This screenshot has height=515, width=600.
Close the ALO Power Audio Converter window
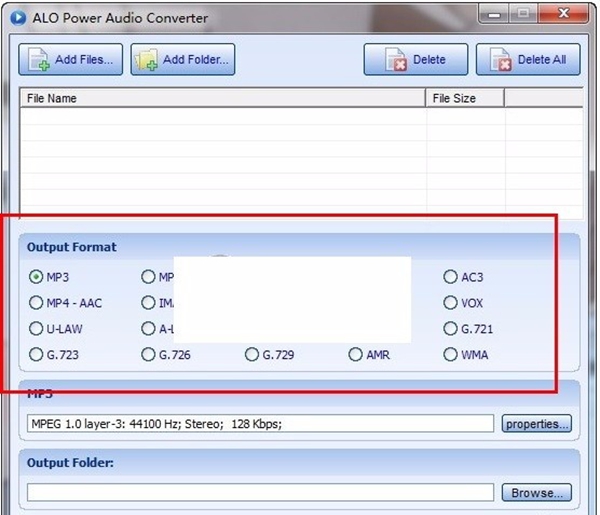pos(563,14)
